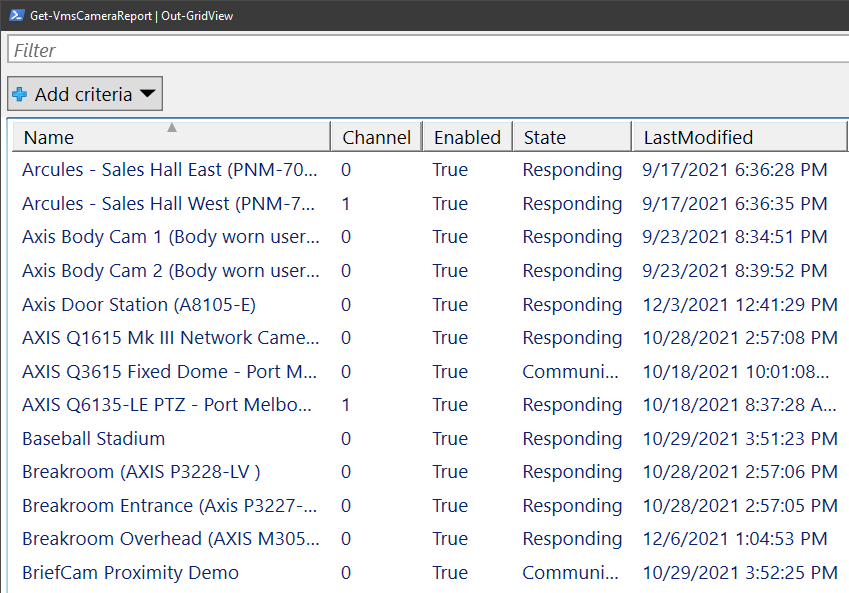Select the Arcules - Sales Hall West row

430,204
